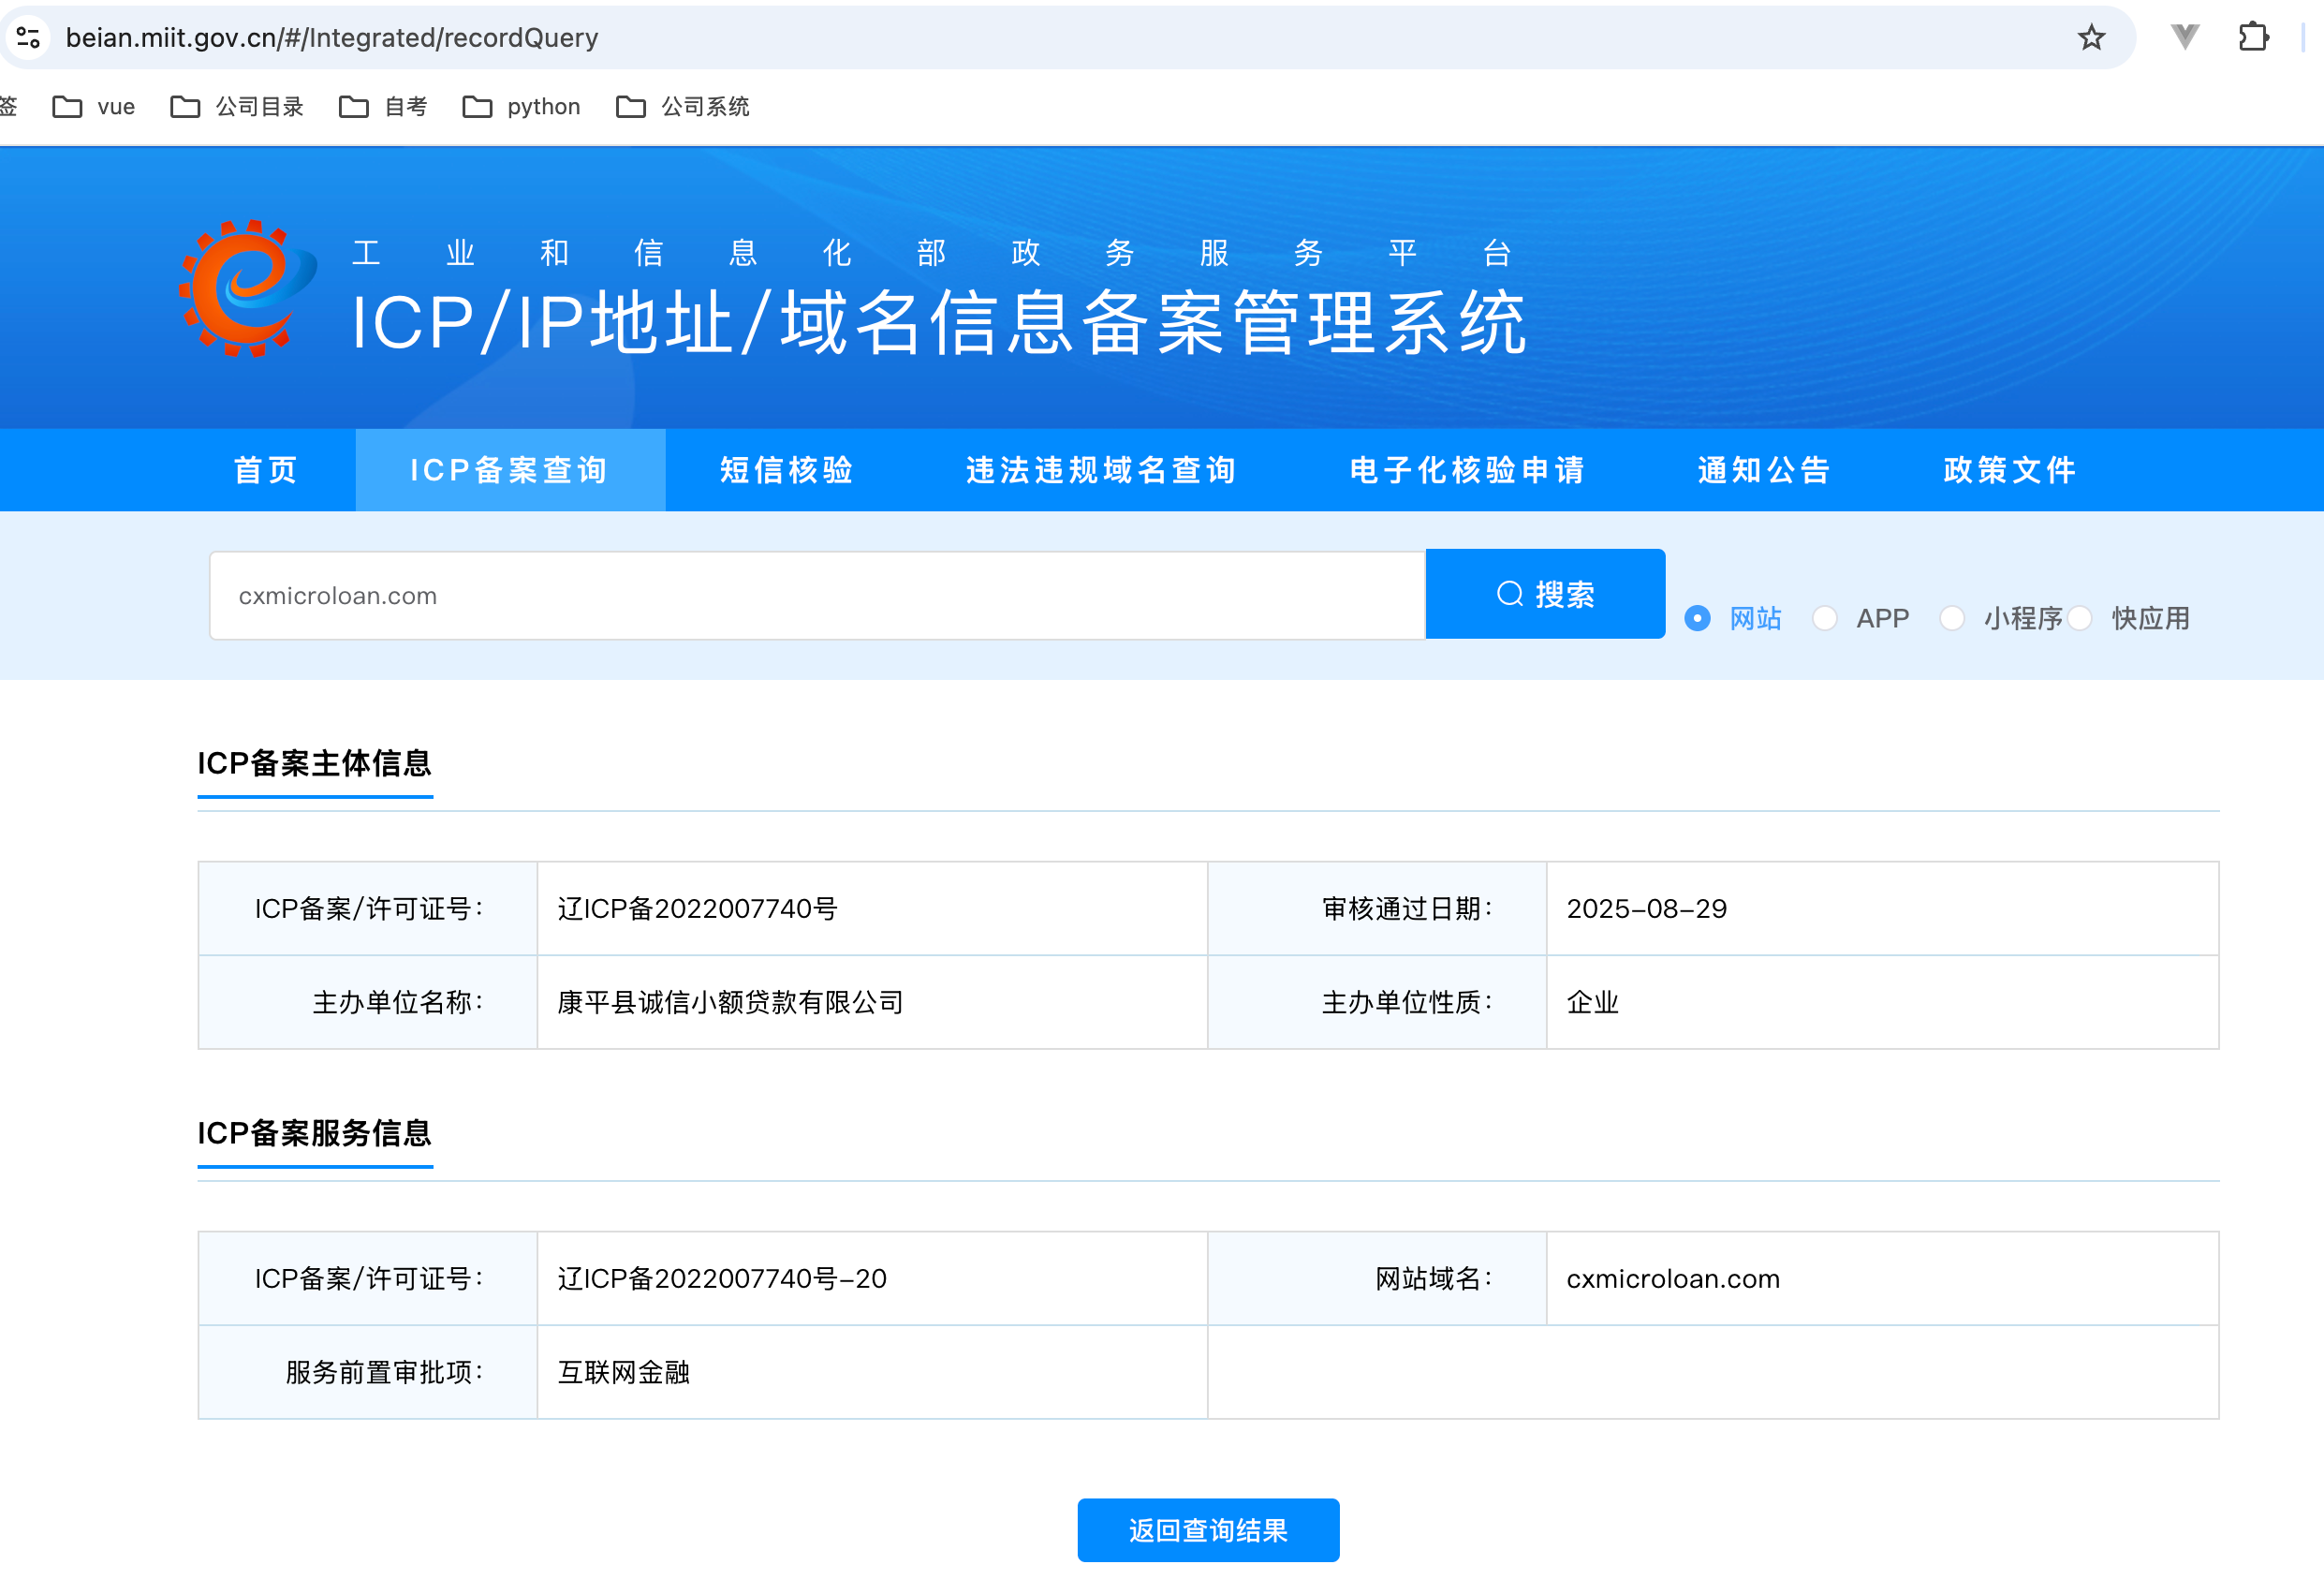Bookmark this page with the star icon
The height and width of the screenshot is (1594, 2324).
point(2091,38)
